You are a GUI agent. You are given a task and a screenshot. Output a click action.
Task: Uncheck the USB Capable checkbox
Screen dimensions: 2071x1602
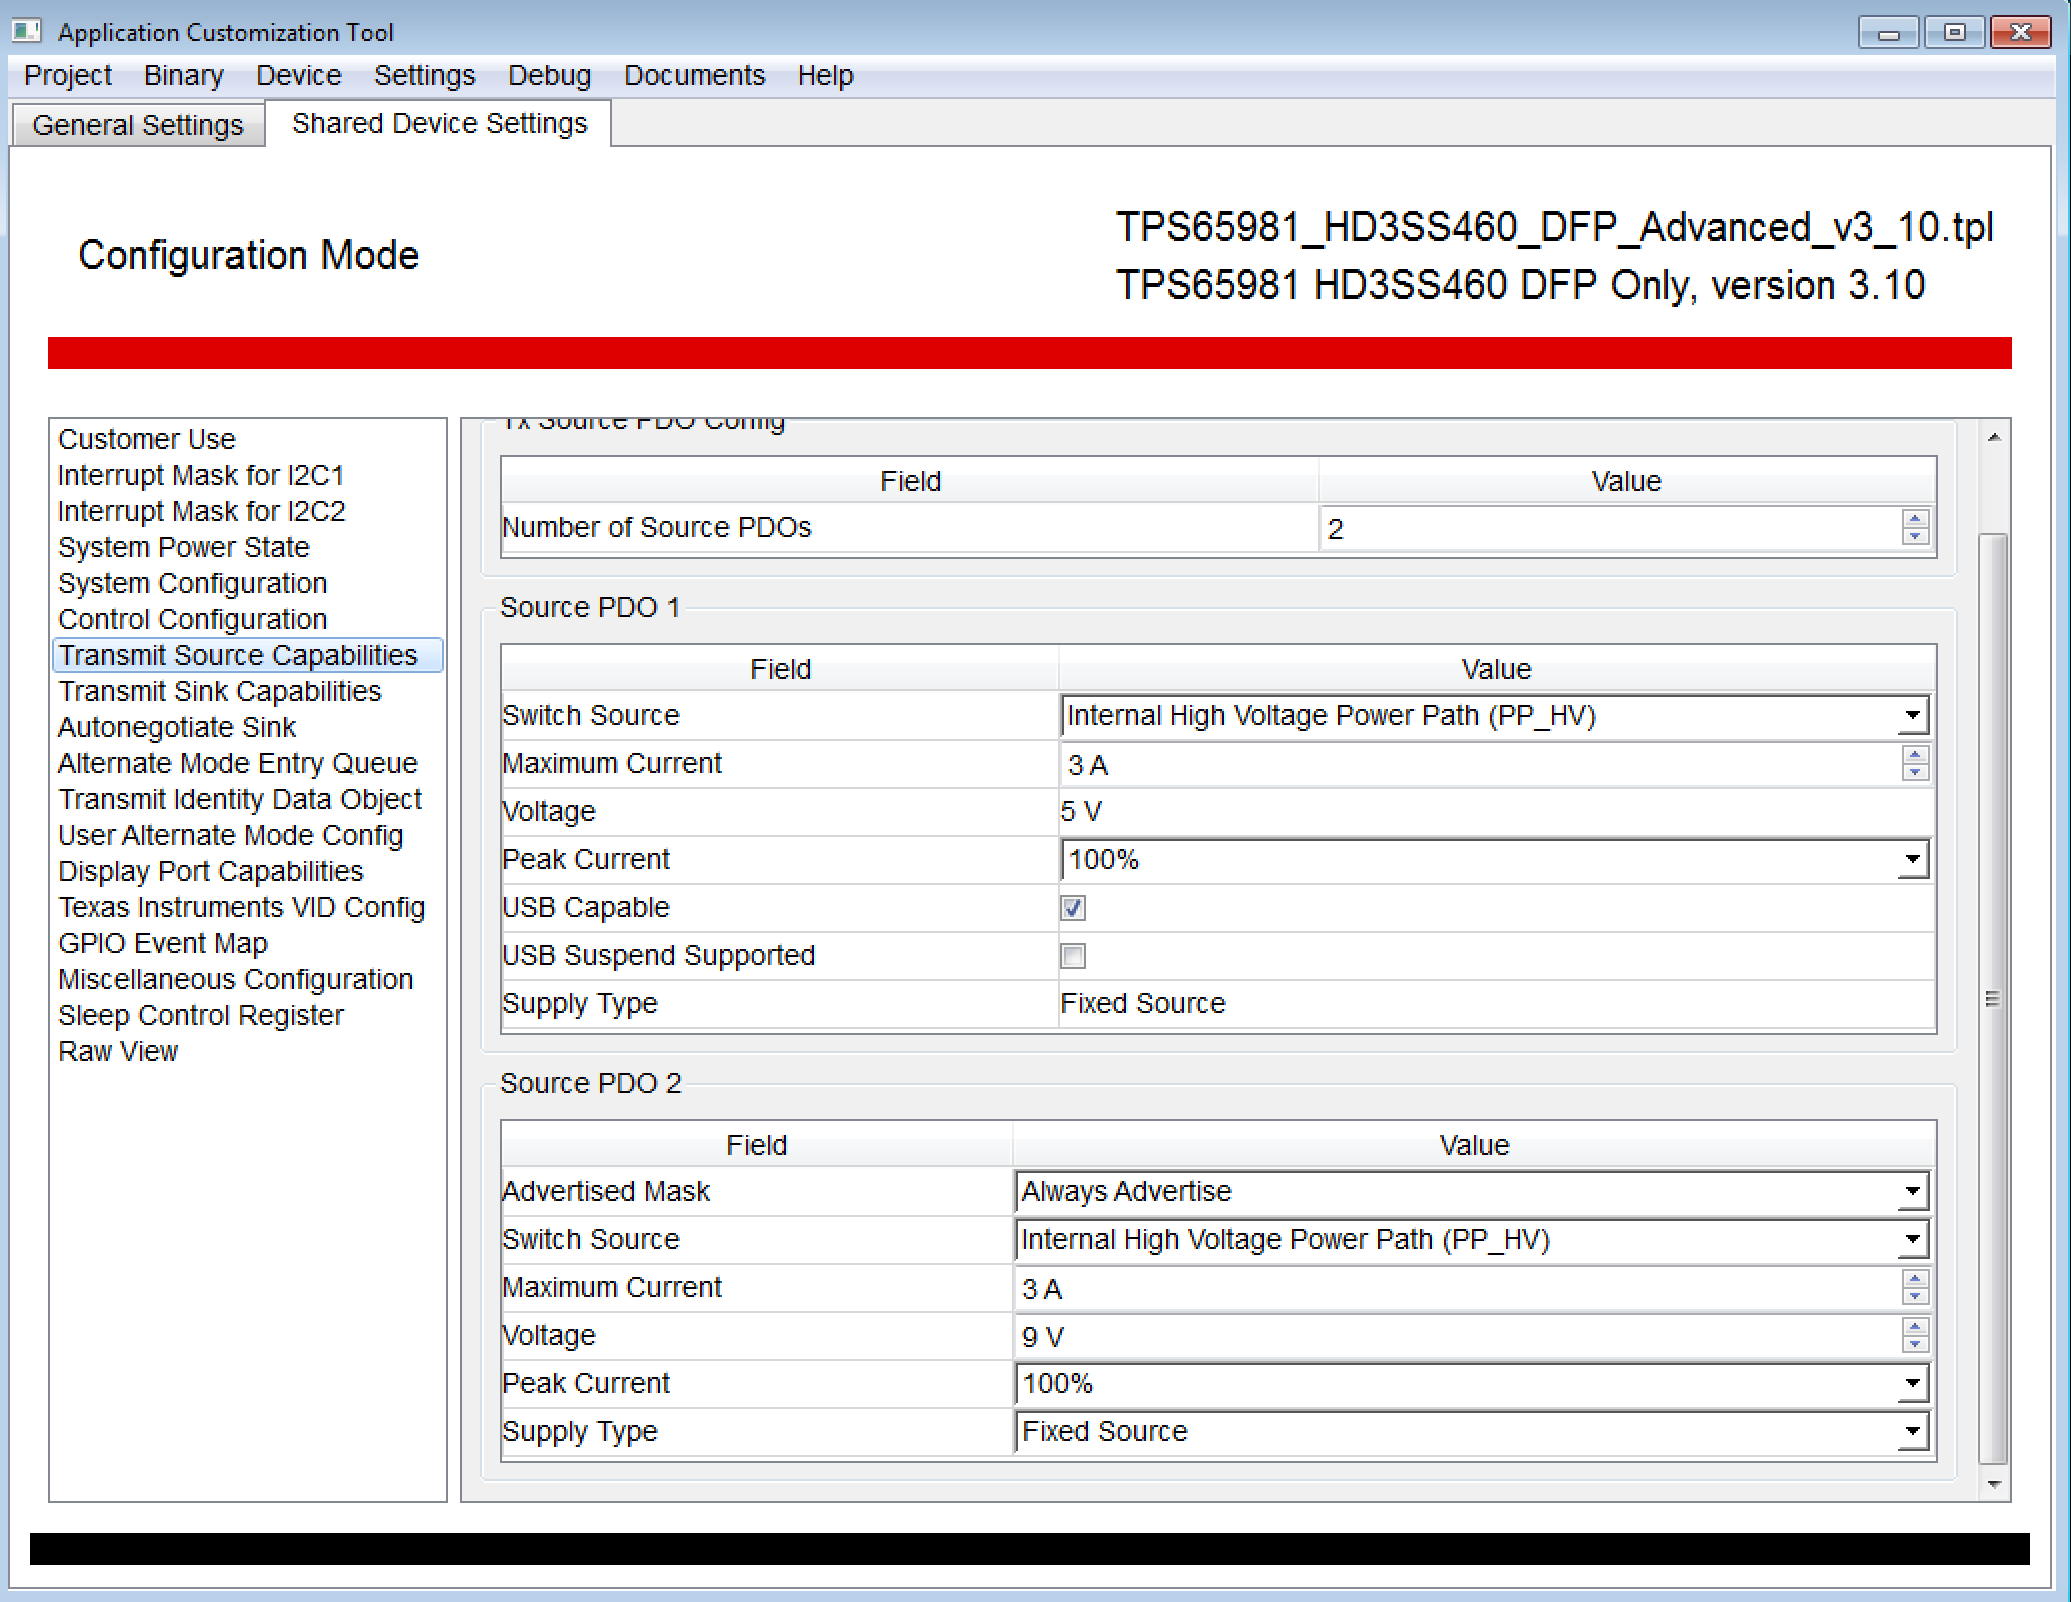point(1072,908)
